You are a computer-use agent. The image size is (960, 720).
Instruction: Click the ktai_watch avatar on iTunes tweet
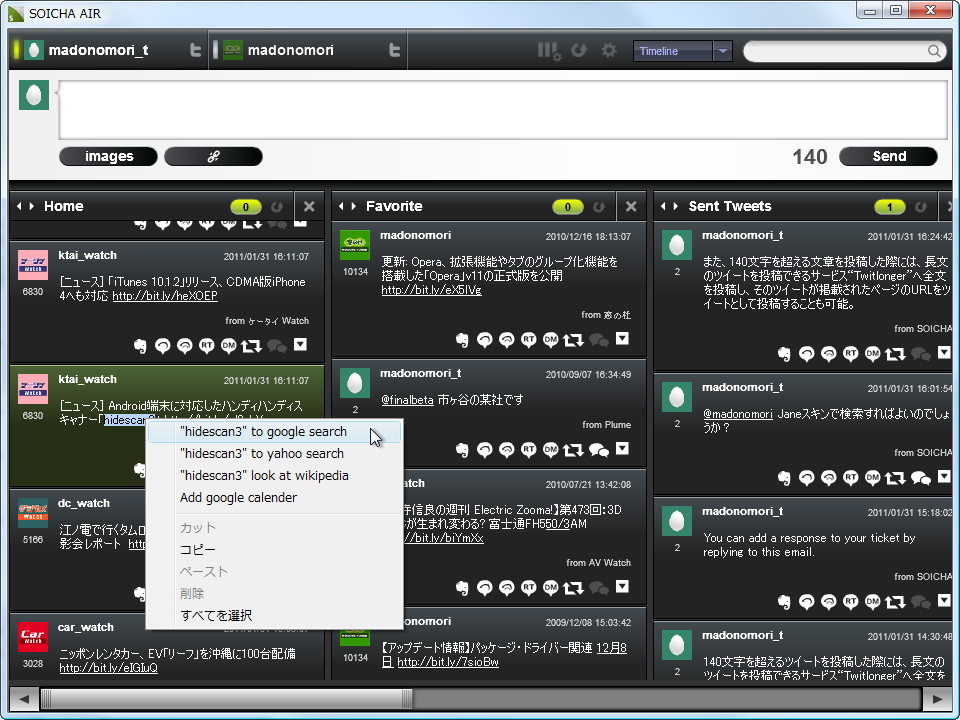click(x=33, y=265)
